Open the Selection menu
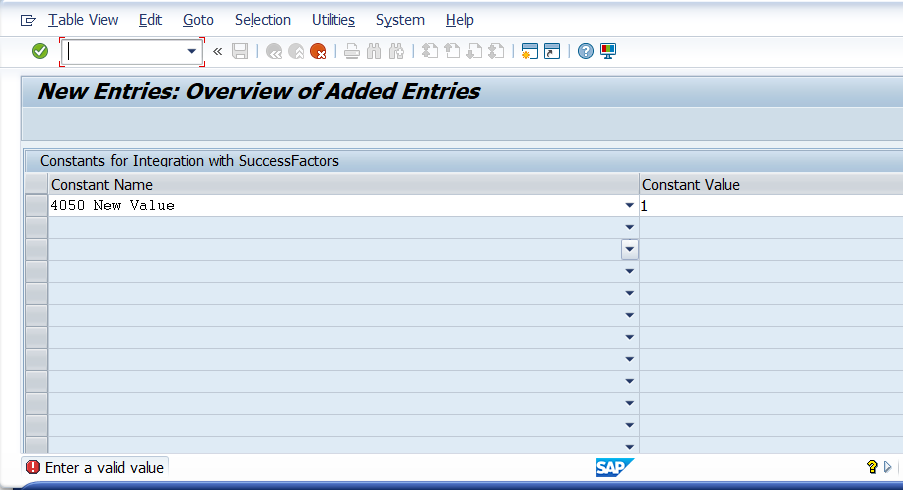This screenshot has height=490, width=903. click(263, 20)
